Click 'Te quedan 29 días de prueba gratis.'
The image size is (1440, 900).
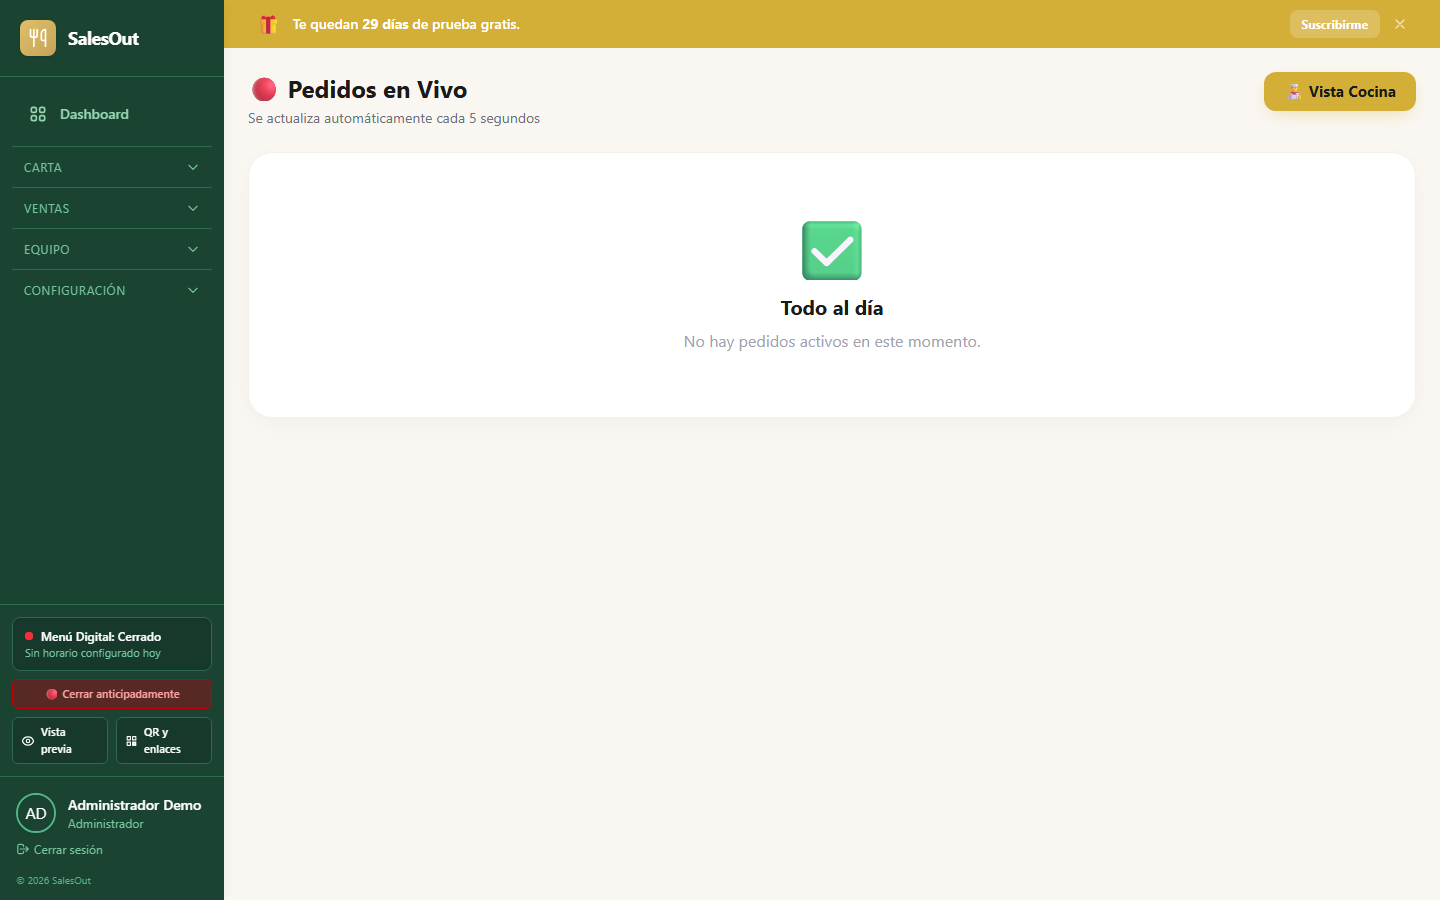tap(406, 24)
